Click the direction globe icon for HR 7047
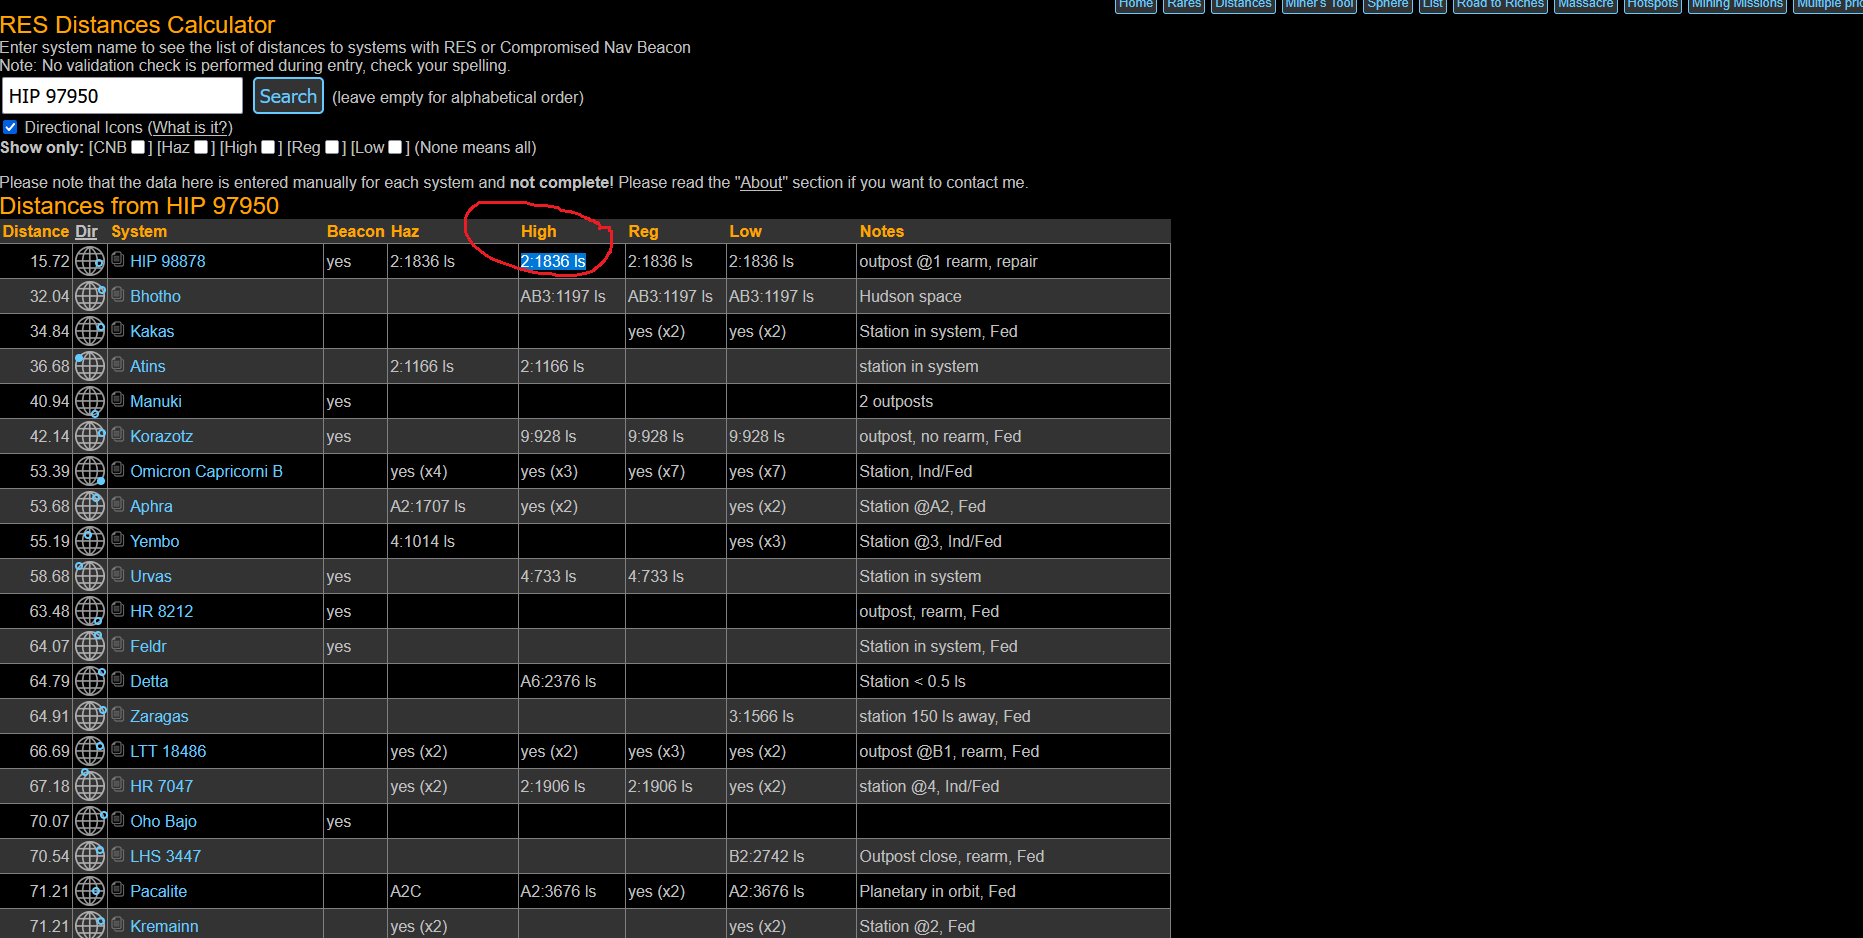The height and width of the screenshot is (938, 1863). (90, 786)
